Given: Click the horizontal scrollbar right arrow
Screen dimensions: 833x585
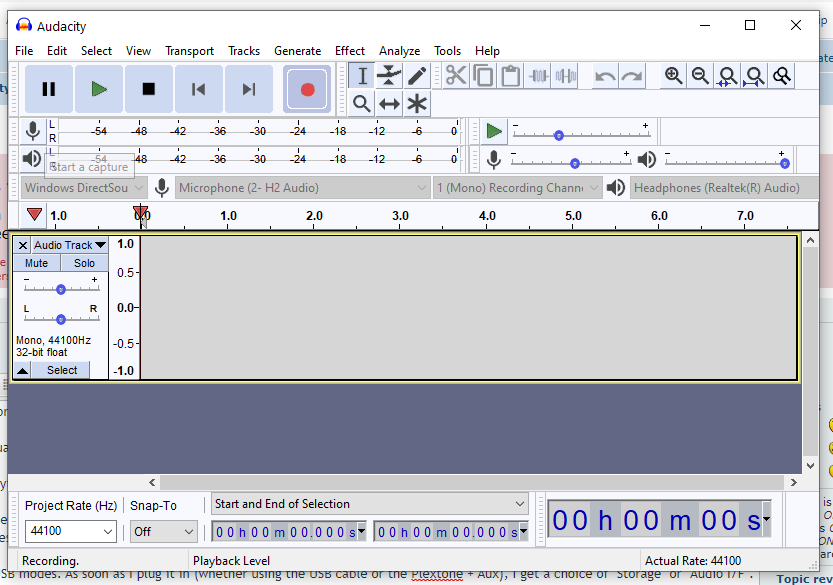Looking at the screenshot, I should tap(793, 482).
